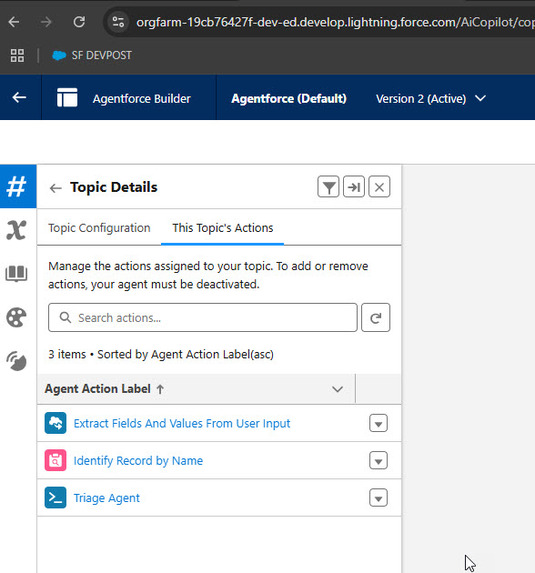The image size is (535, 573).
Task: Click the '3 items • Sorted by' status text
Action: click(161, 354)
